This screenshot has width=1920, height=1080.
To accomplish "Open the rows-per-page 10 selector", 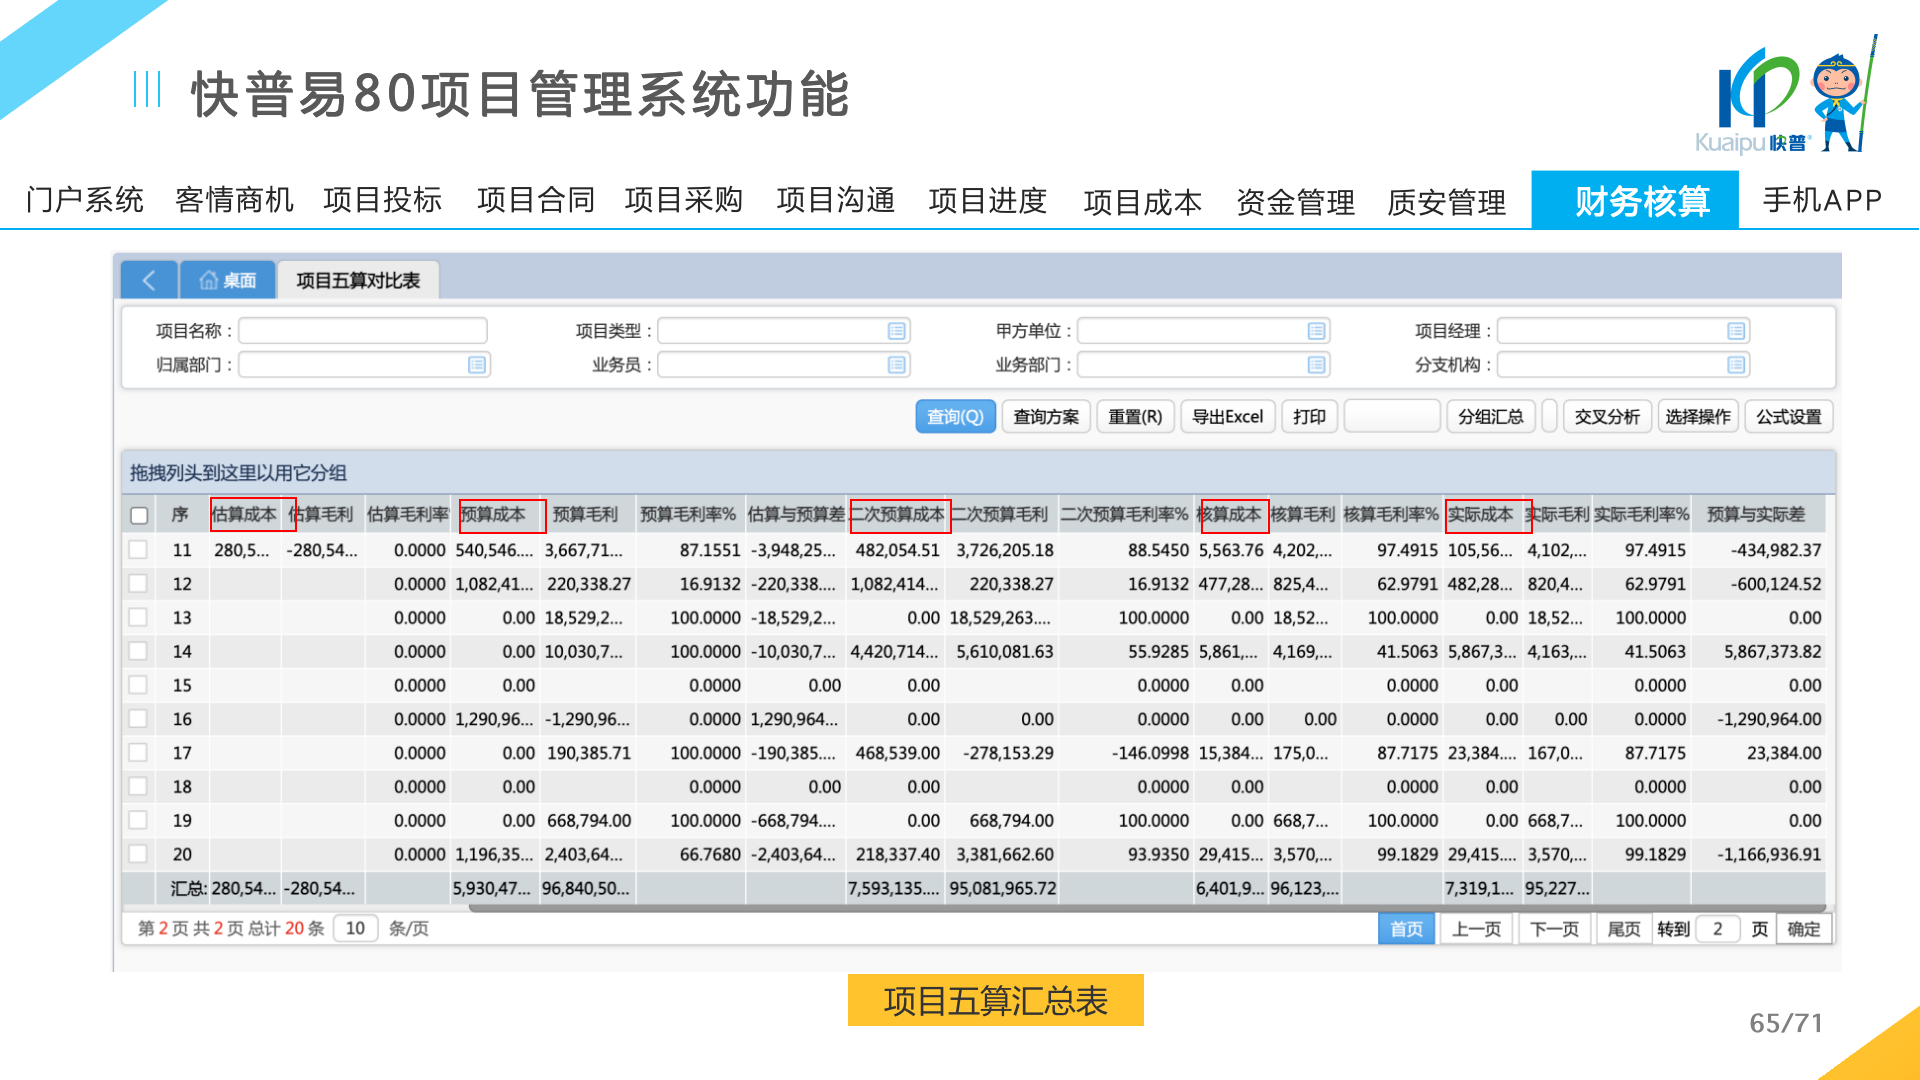I will point(355,928).
